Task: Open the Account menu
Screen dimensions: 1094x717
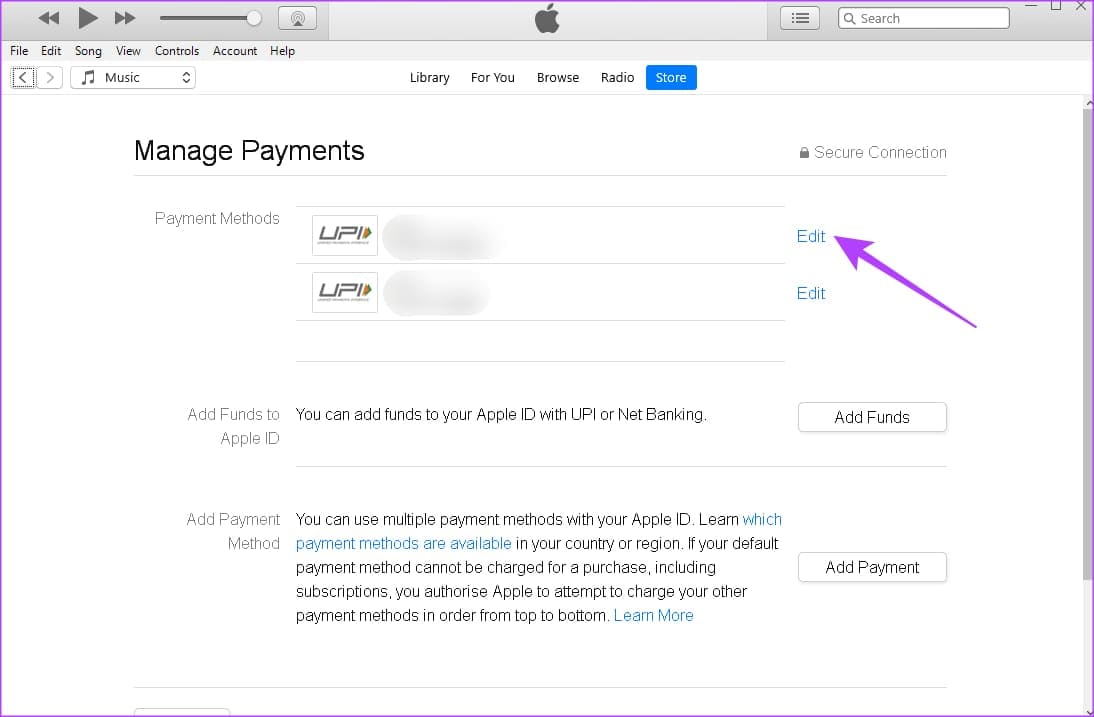Action: pos(234,51)
